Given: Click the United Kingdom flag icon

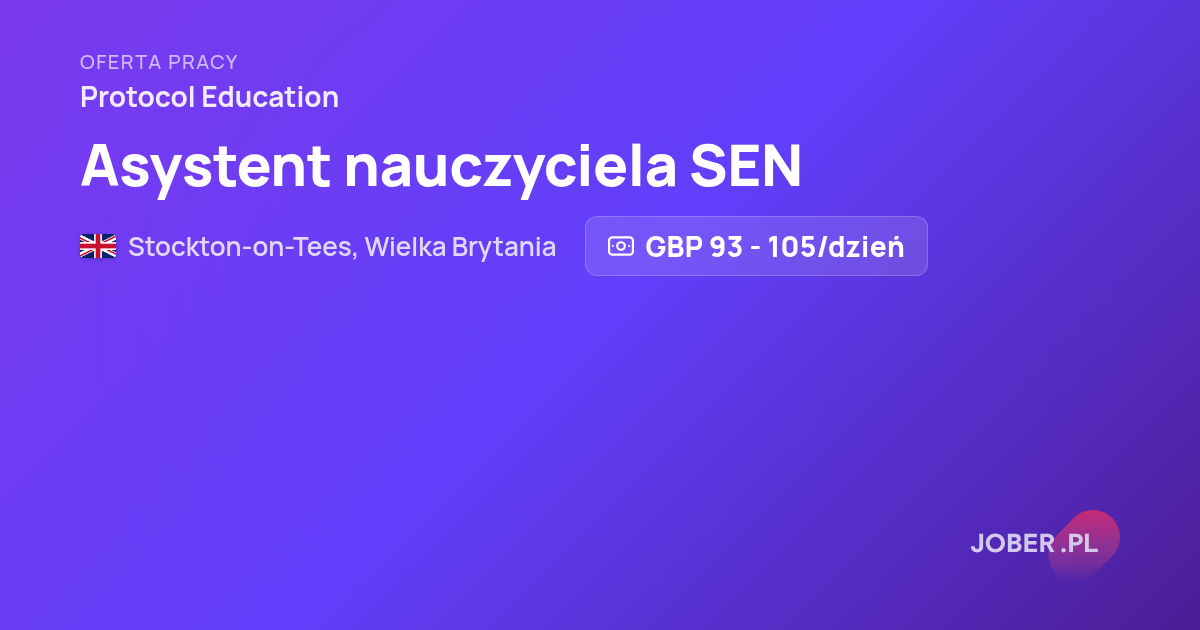Looking at the screenshot, I should pyautogui.click(x=98, y=246).
